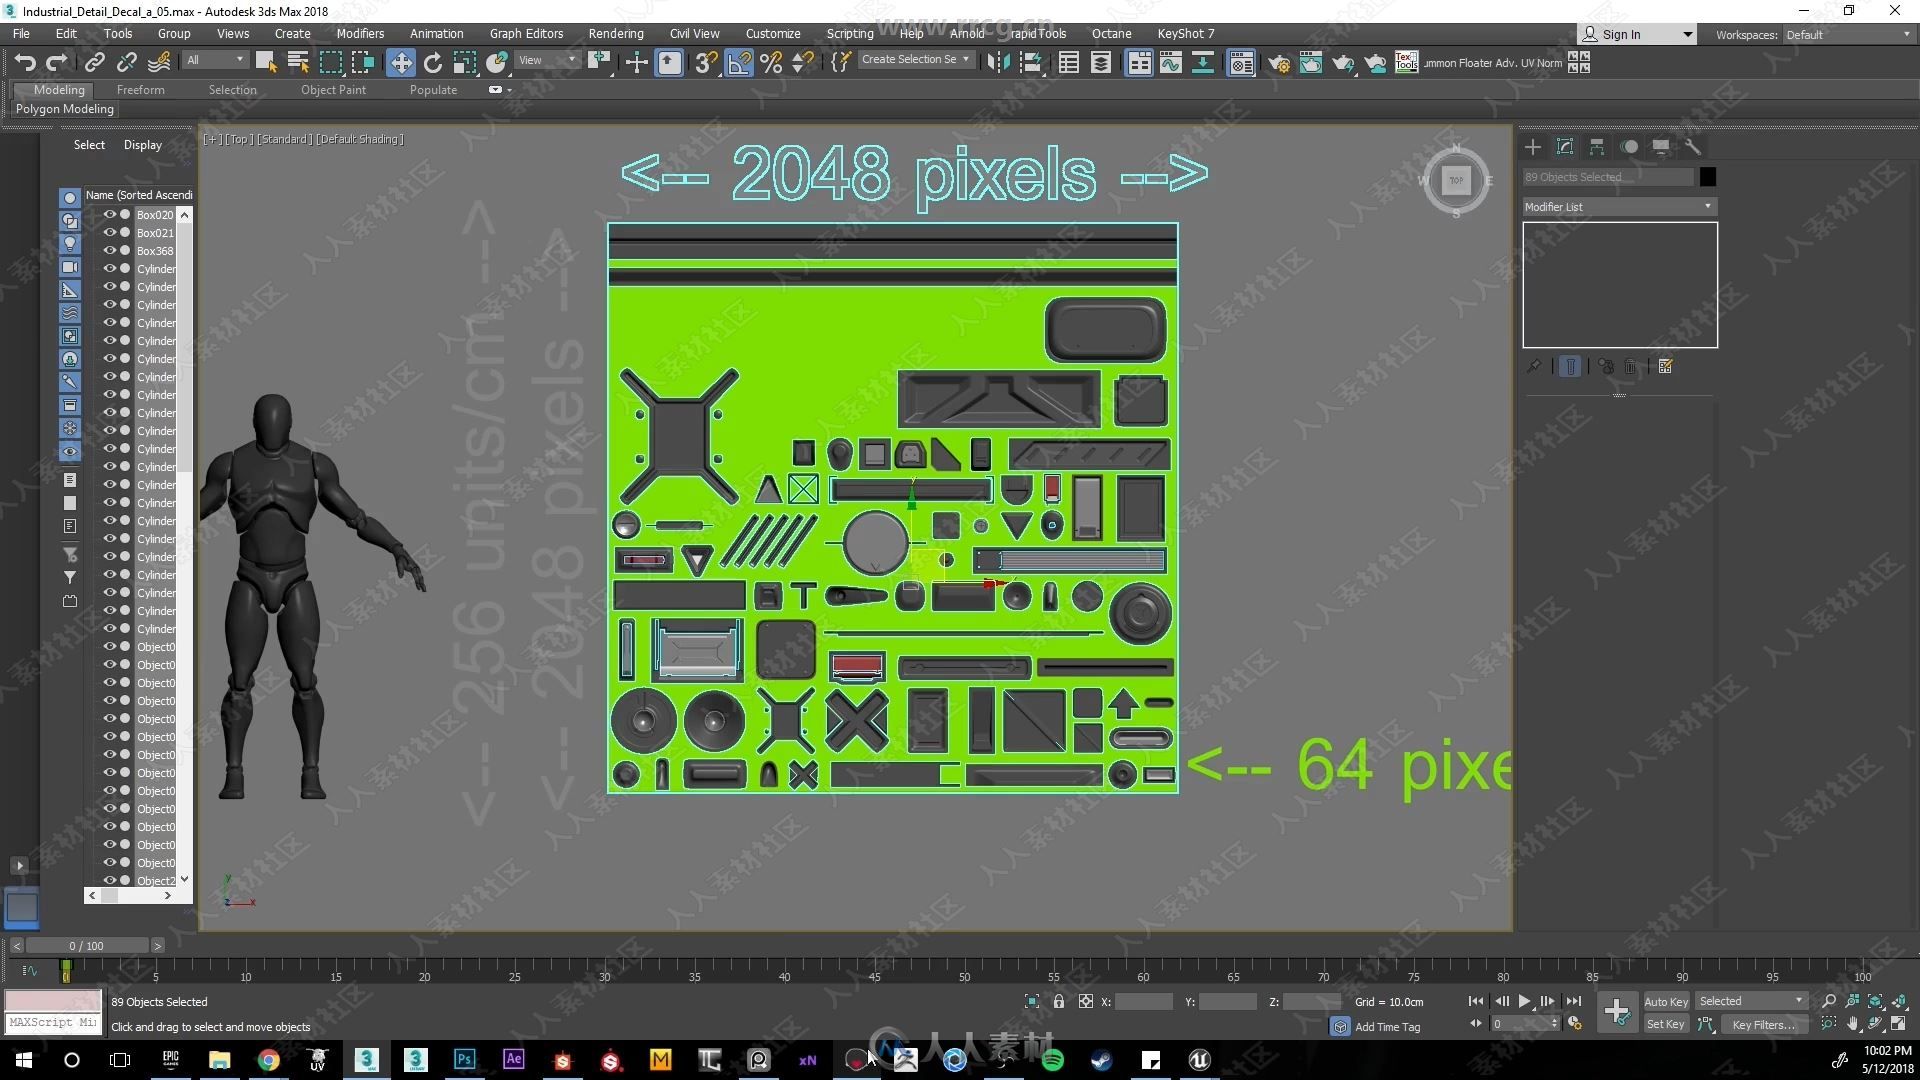Image resolution: width=1920 pixels, height=1080 pixels.
Task: Toggle 3D Snaps button
Action: (x=706, y=63)
